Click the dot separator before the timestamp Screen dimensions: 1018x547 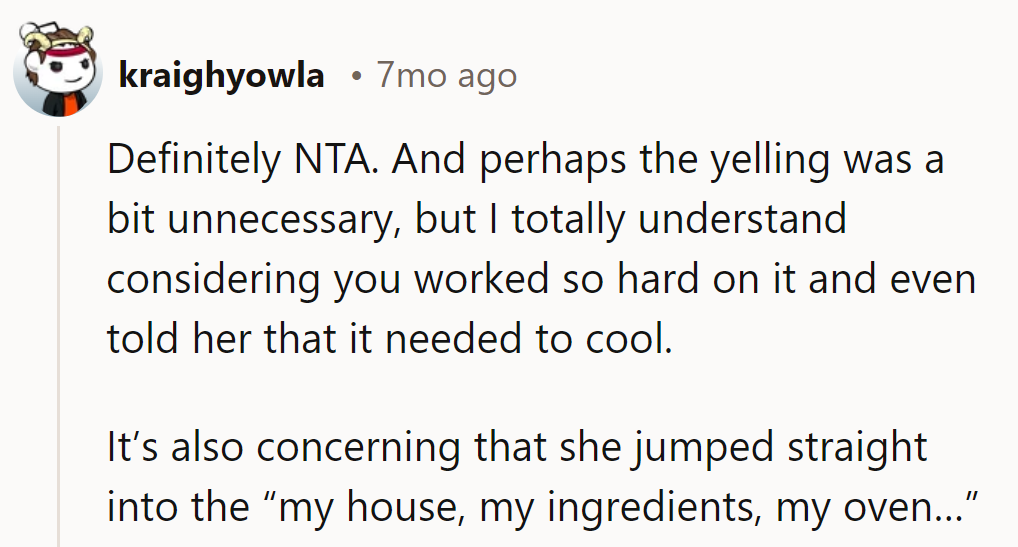pos(355,76)
